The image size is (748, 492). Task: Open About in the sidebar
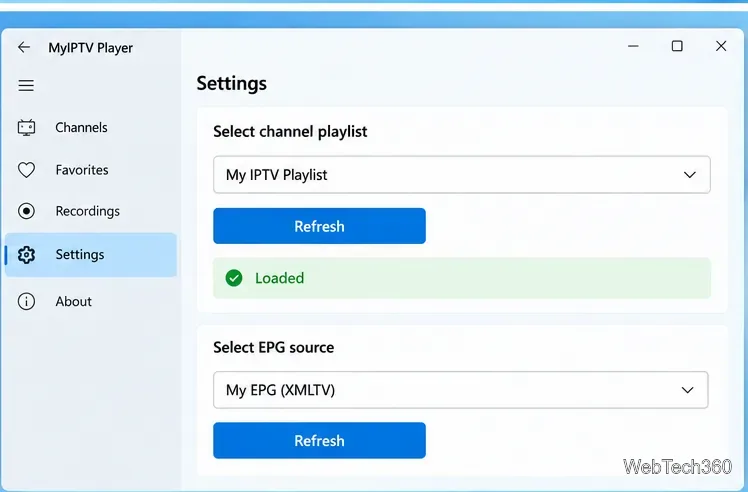91,302
